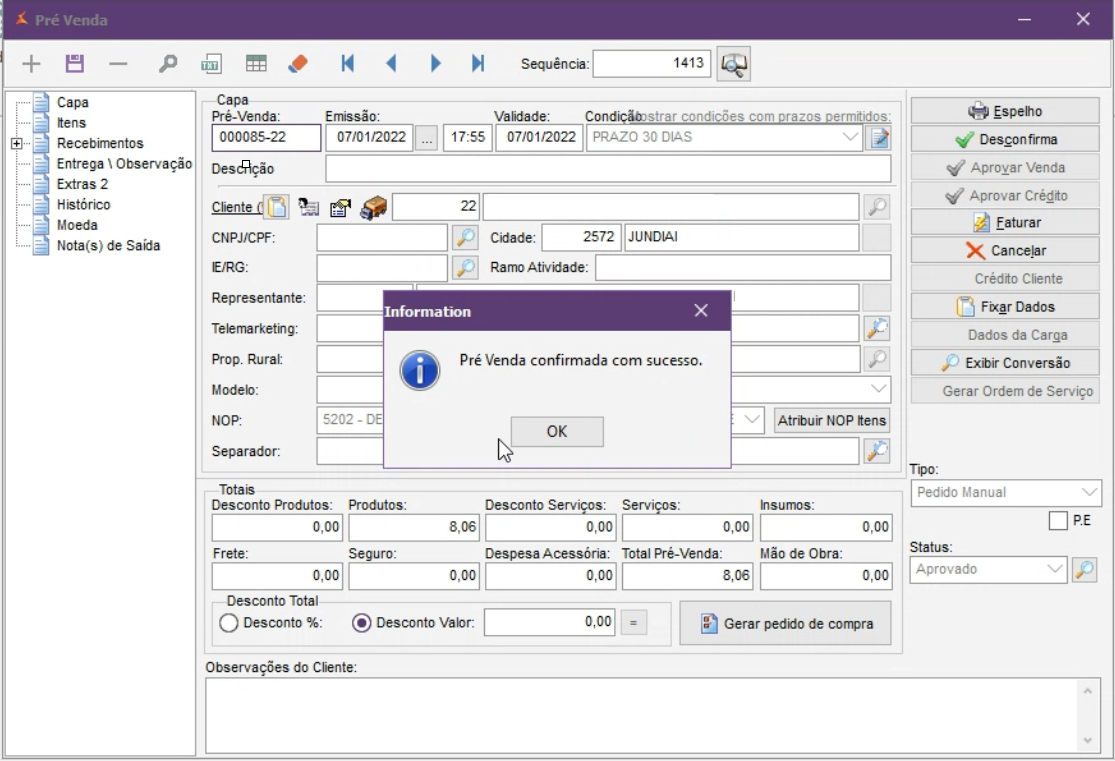Click the eraser icon in toolbar
1115x761 pixels.
pos(297,64)
